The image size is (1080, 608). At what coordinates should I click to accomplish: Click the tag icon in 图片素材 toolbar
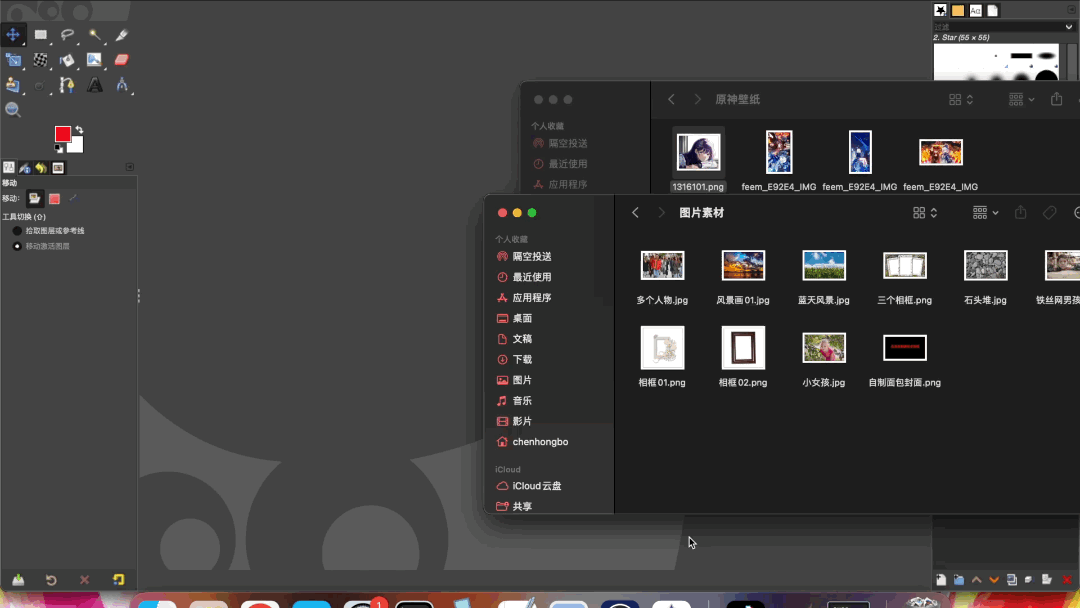(1050, 213)
